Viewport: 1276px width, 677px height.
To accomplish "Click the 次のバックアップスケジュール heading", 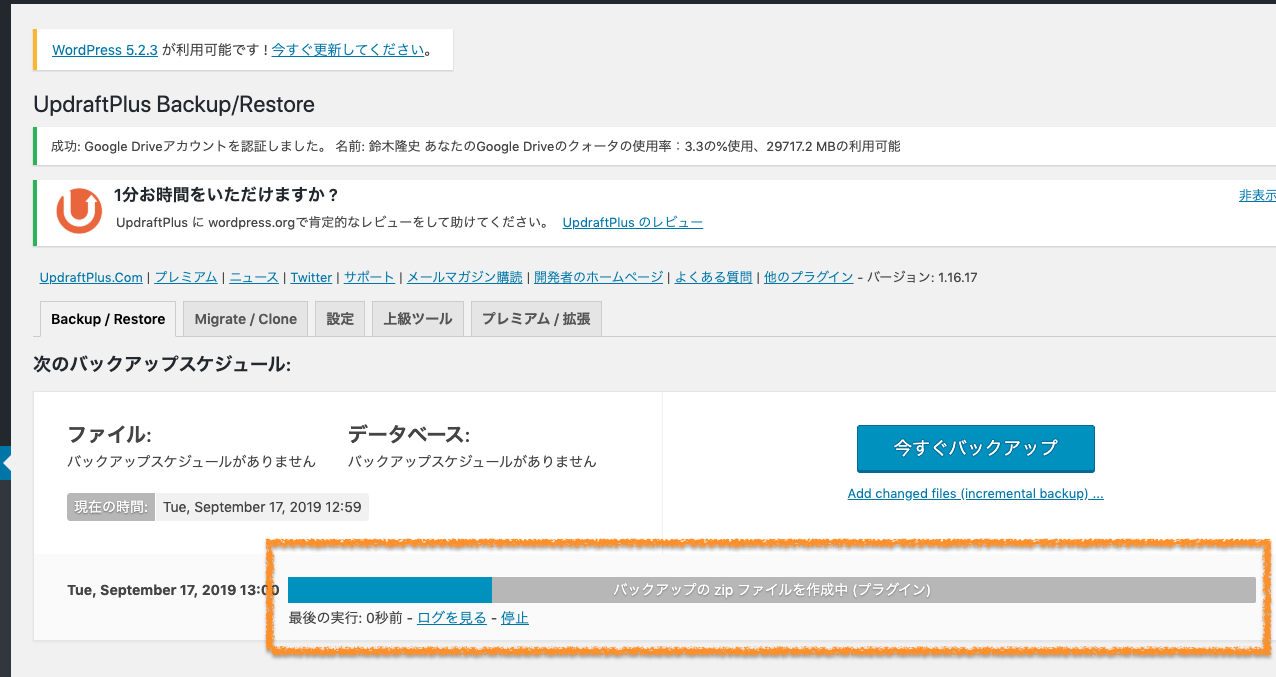I will click(x=162, y=365).
